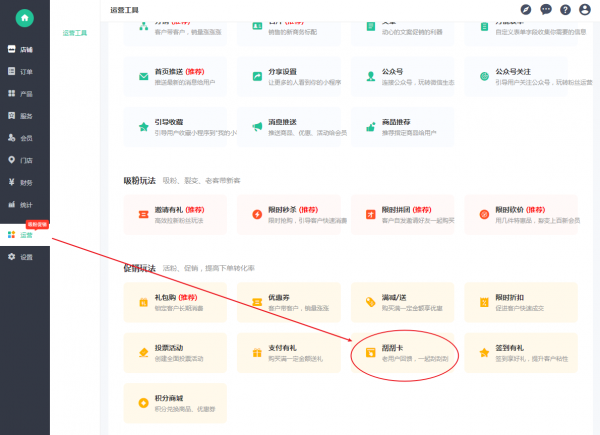Select 财务 in the sidebar
This screenshot has height=435, width=600.
[25, 182]
